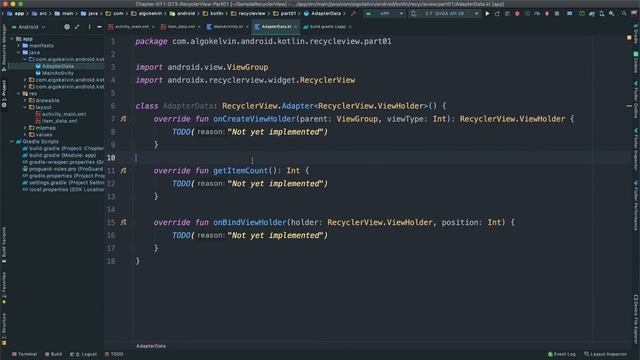Open the TODO tool window
The image size is (640, 360).
[114, 354]
